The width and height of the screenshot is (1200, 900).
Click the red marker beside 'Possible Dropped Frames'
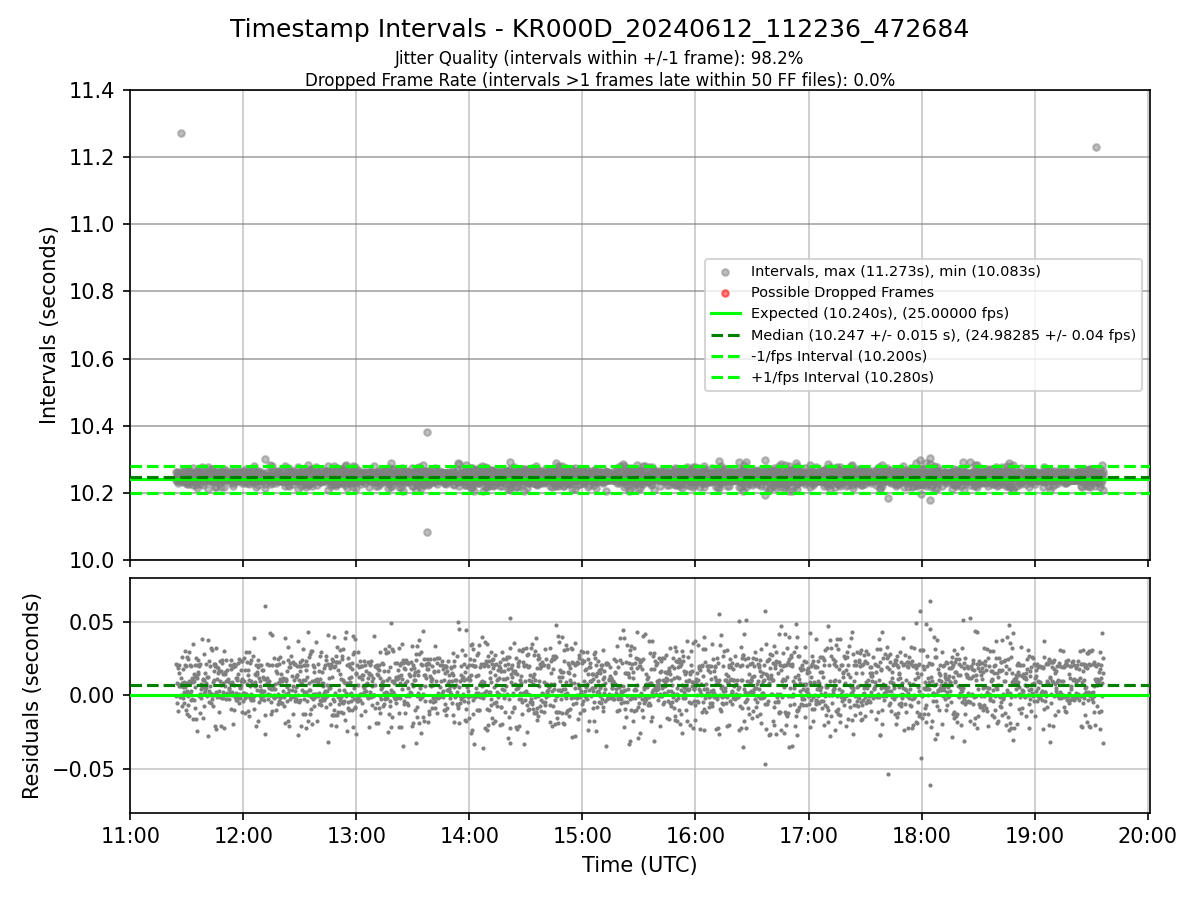coord(726,292)
